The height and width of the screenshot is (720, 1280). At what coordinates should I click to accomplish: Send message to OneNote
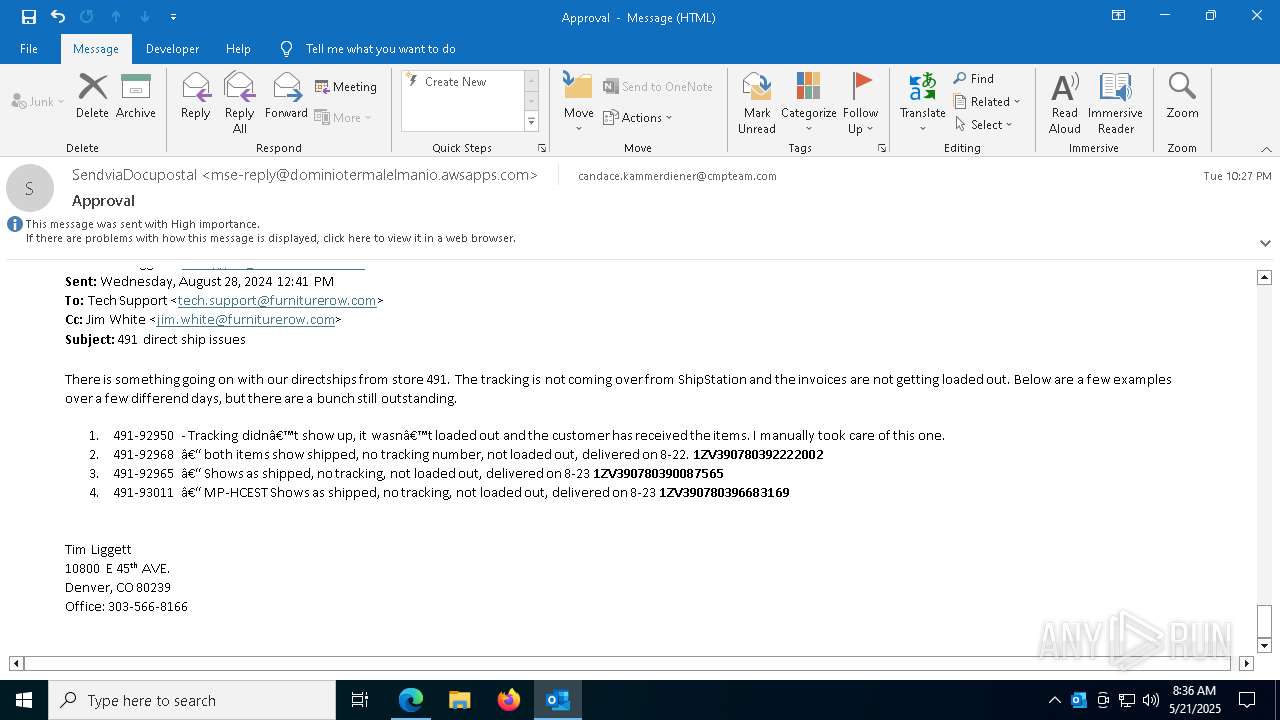pos(658,87)
